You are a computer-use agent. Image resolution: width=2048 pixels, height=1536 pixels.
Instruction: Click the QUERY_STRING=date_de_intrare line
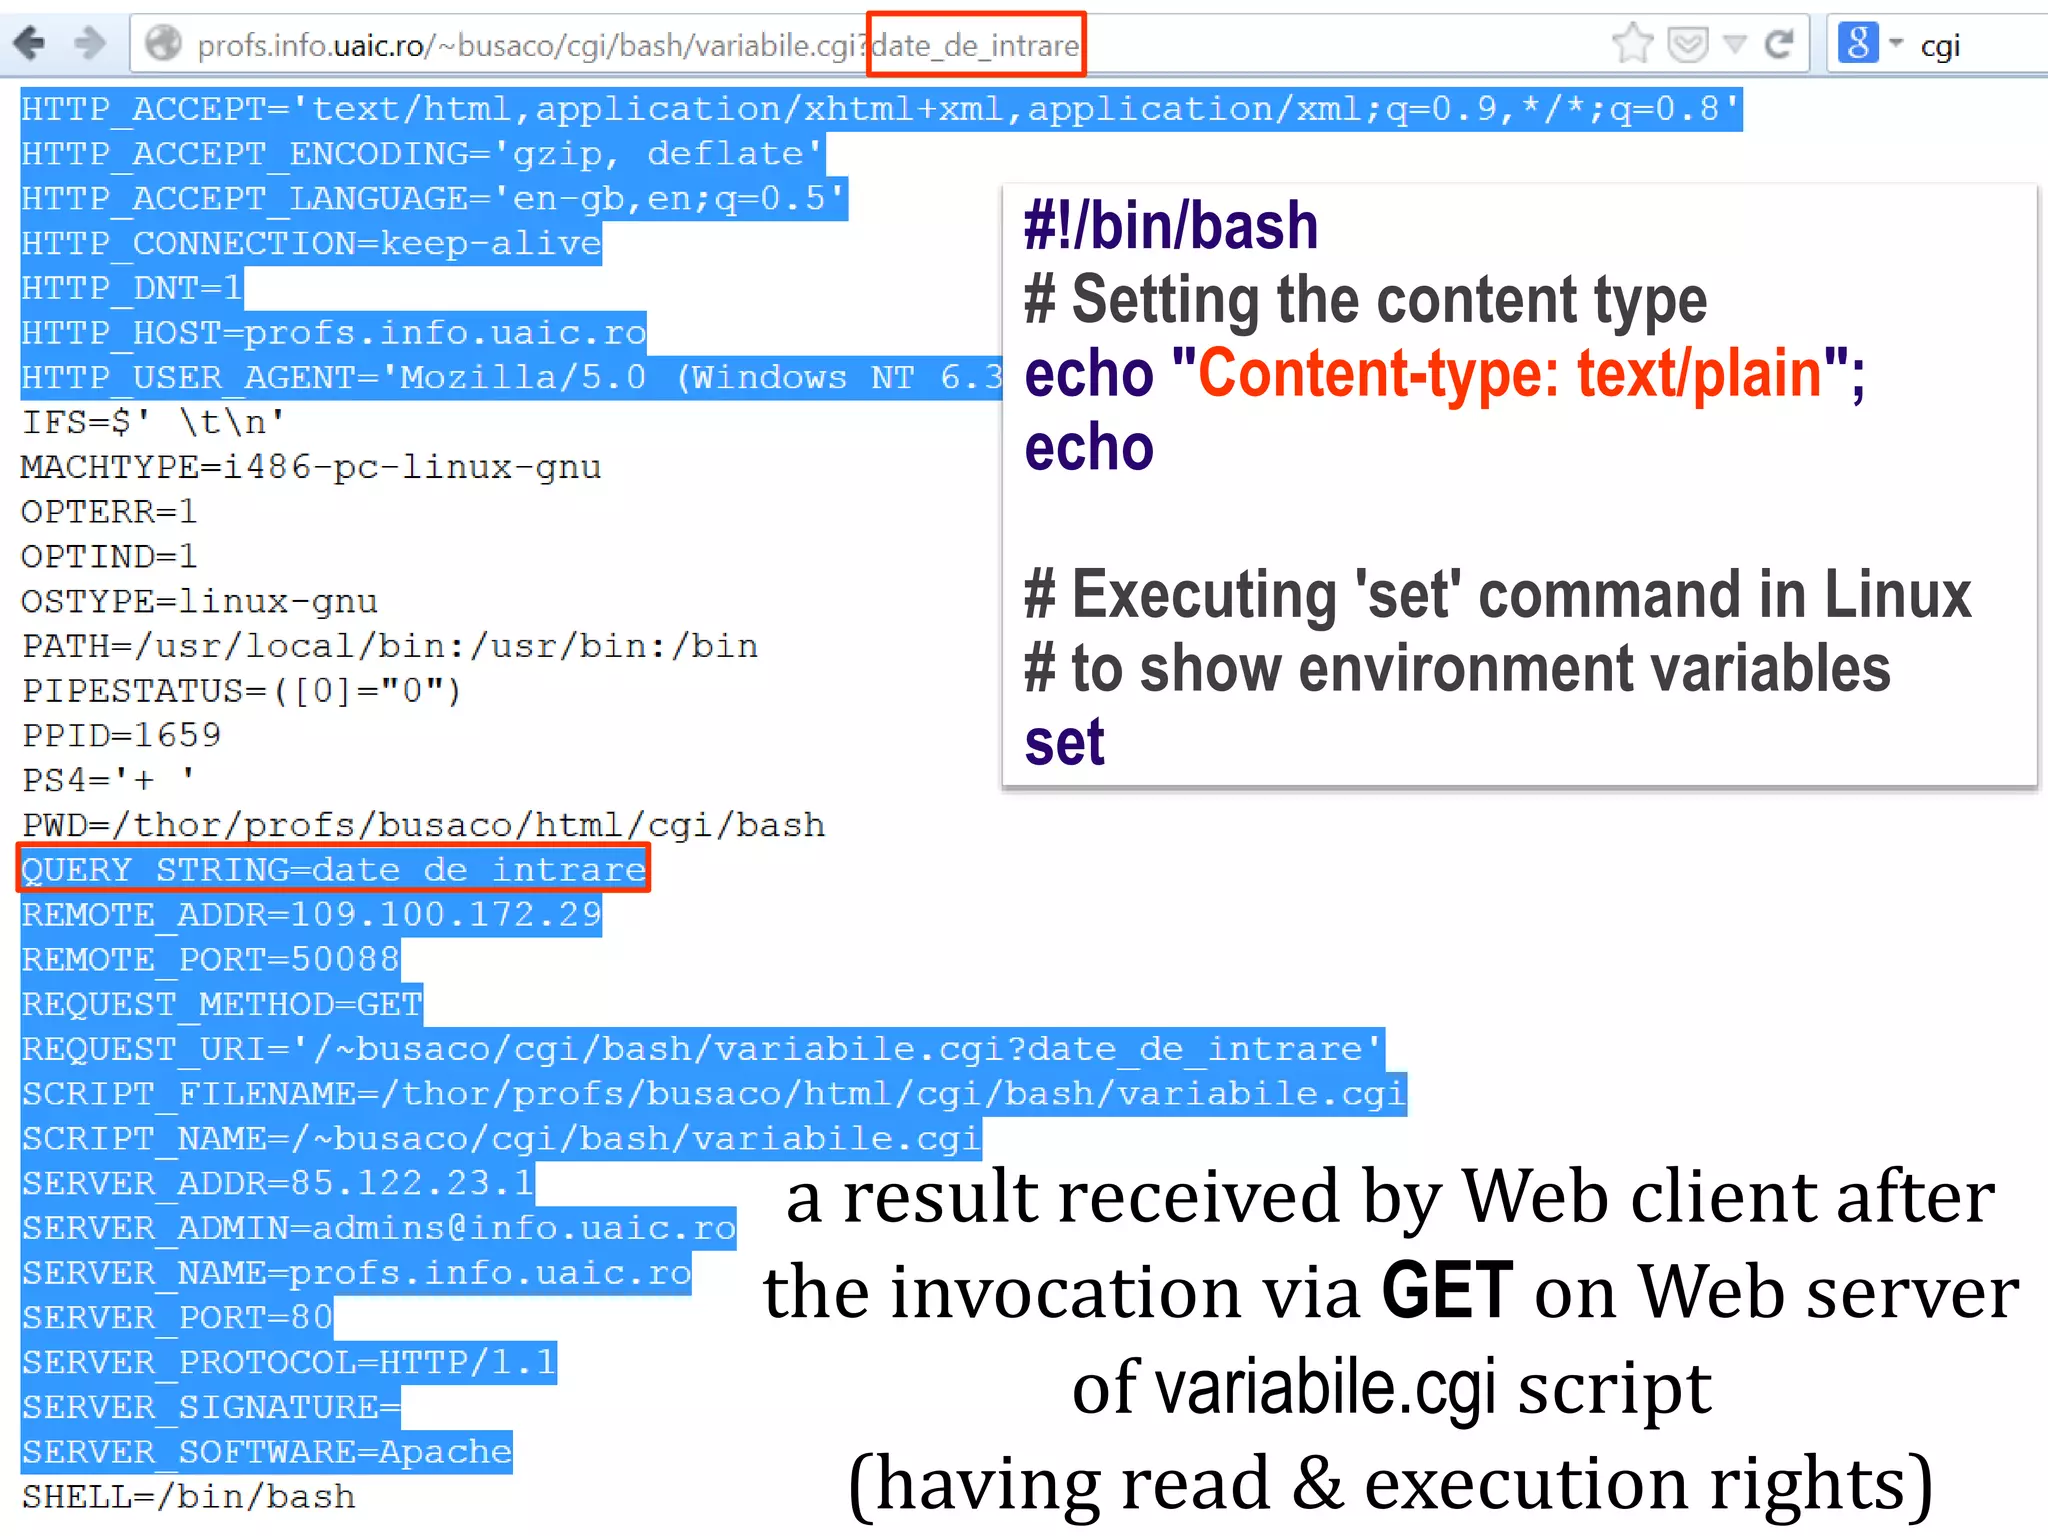(334, 869)
